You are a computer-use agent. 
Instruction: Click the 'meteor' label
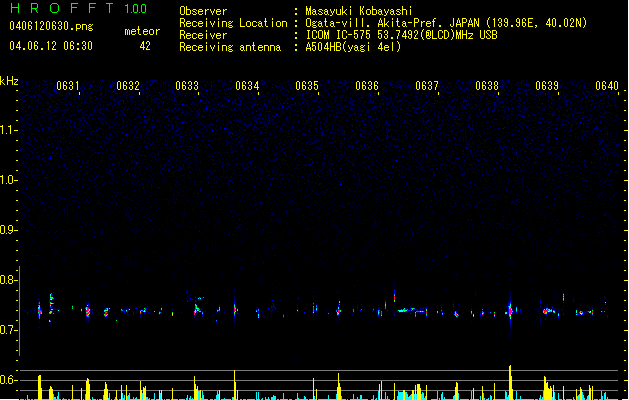tap(142, 31)
